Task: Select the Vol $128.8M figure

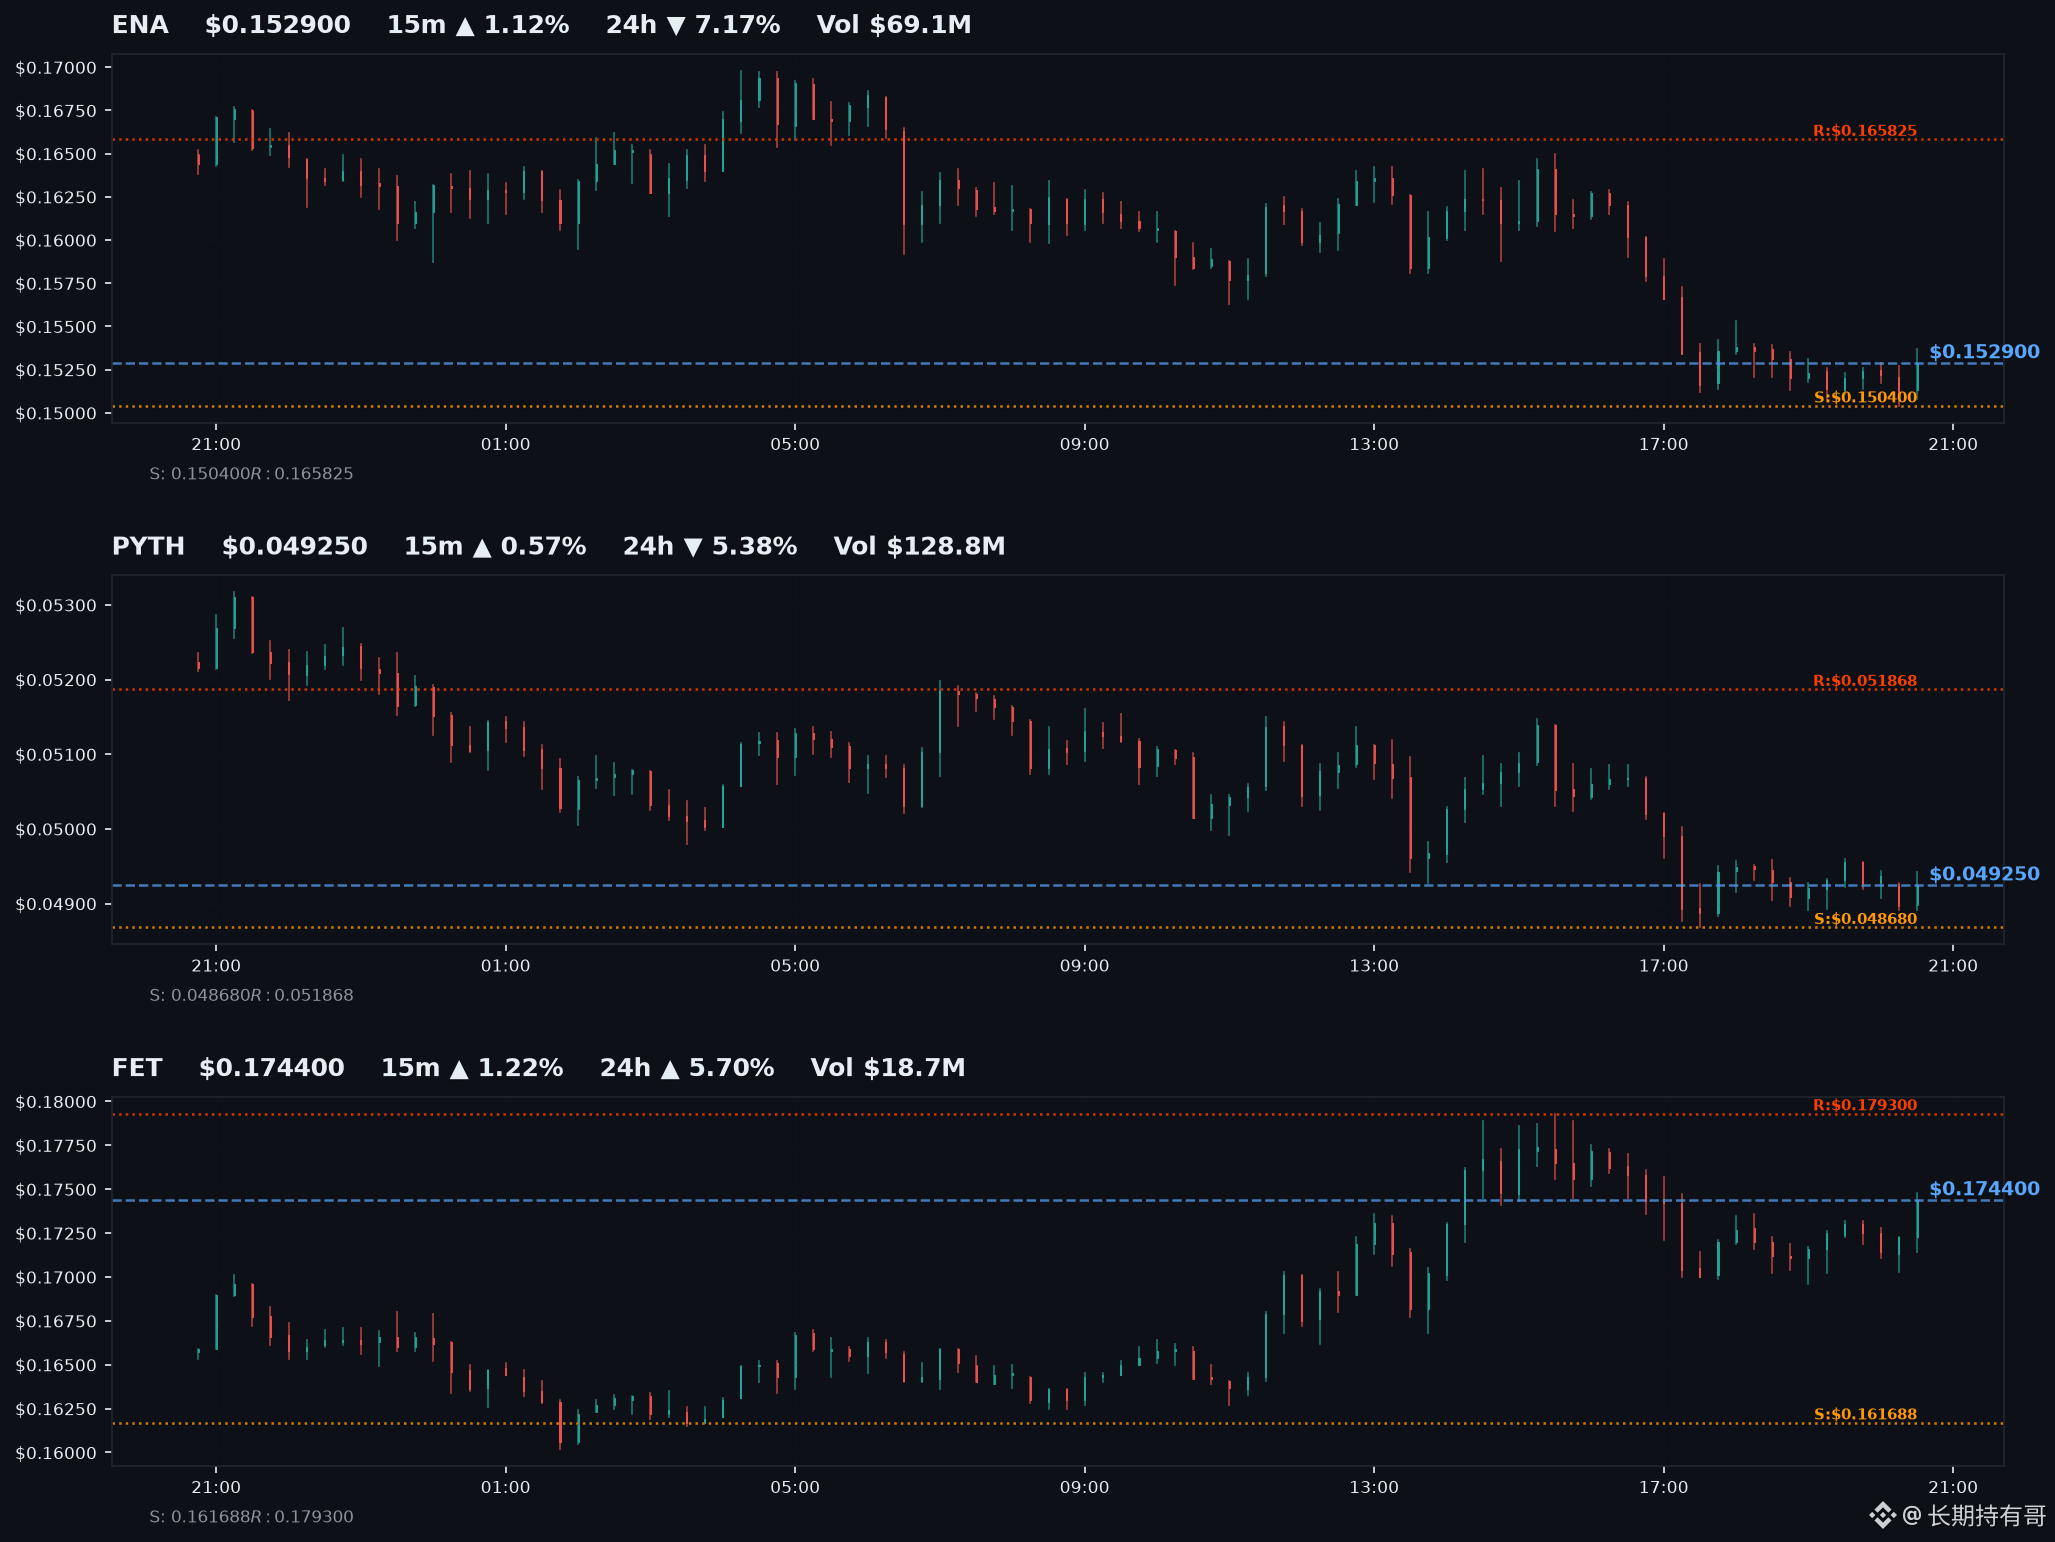Action: pyautogui.click(x=920, y=546)
